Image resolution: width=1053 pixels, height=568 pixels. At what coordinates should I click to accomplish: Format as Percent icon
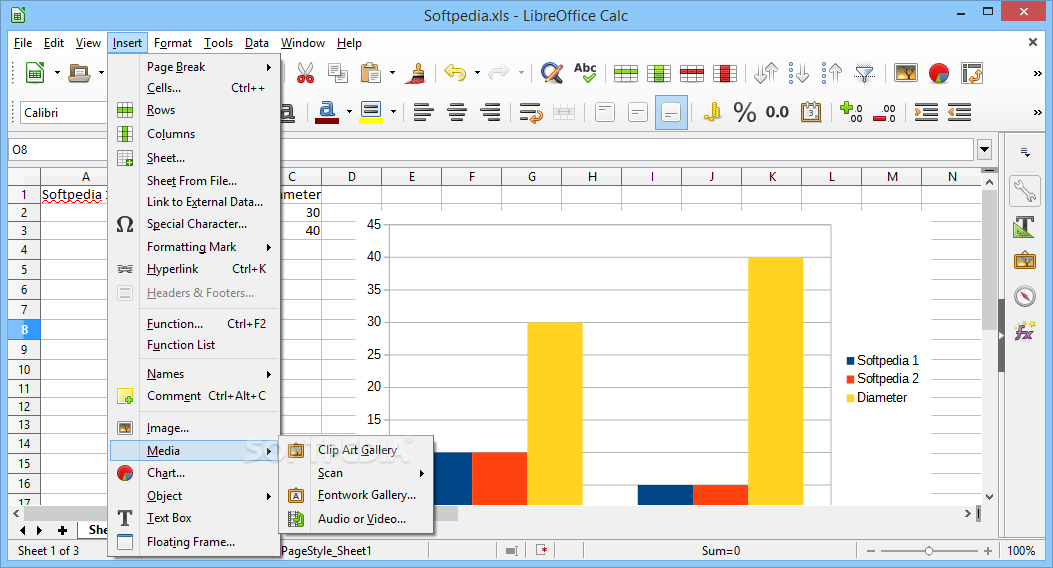(745, 112)
